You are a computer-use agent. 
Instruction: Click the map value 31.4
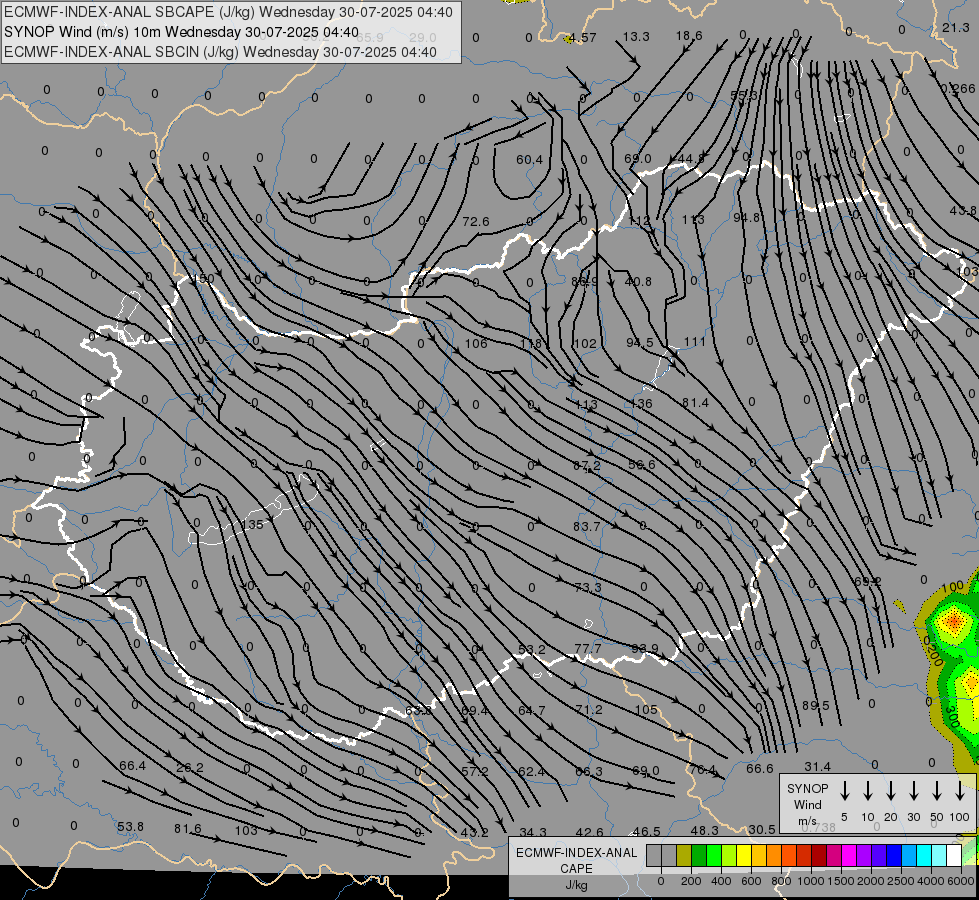coord(817,766)
